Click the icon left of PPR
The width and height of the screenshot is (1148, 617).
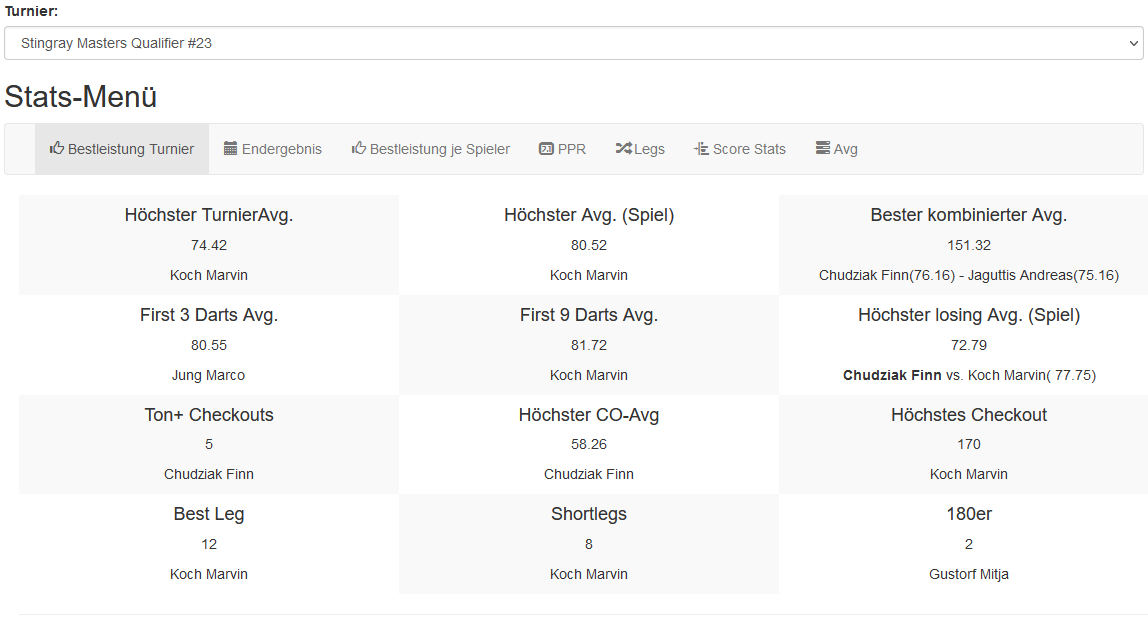point(546,149)
